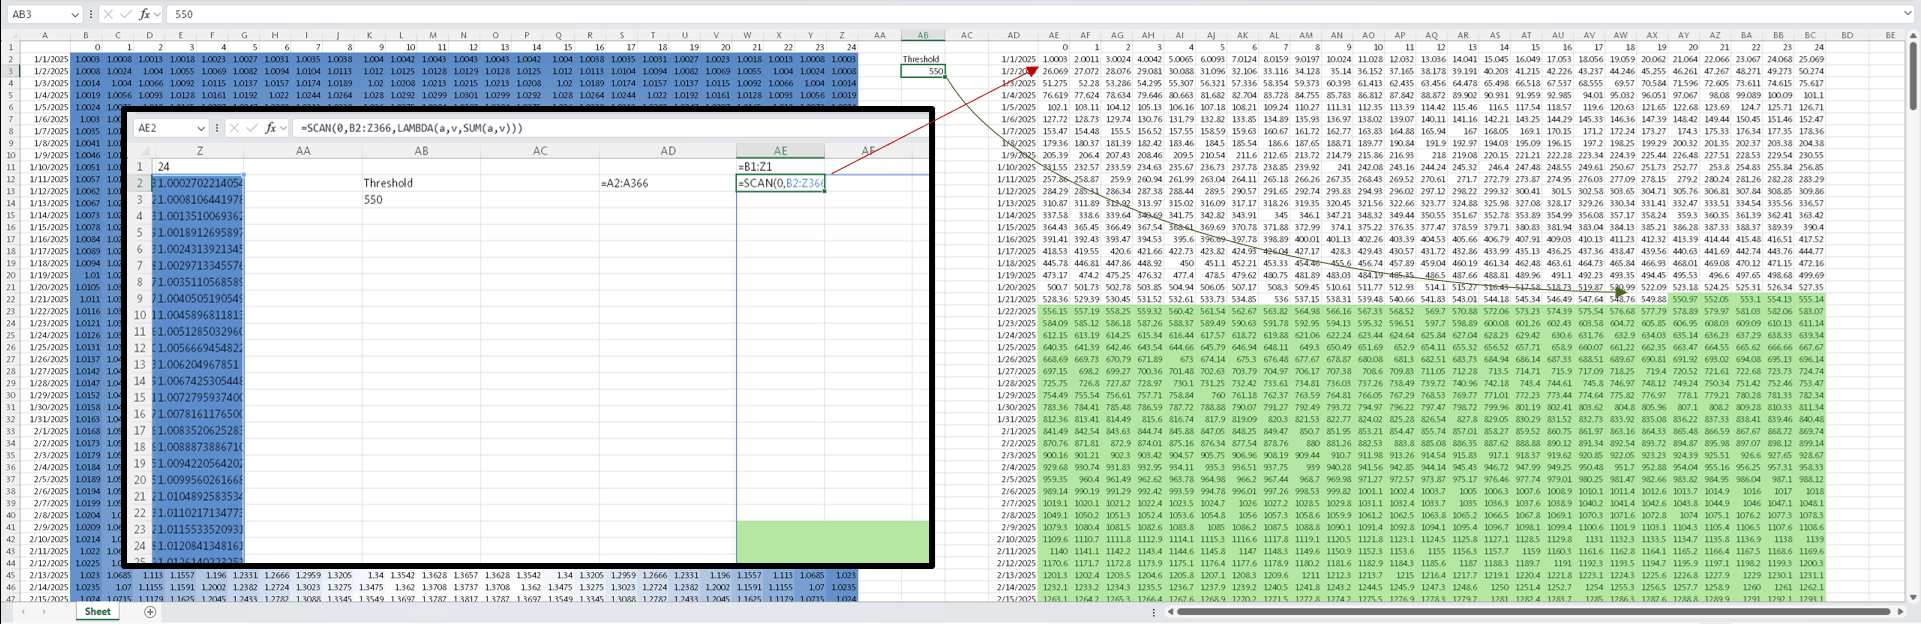Select column header AD
The height and width of the screenshot is (624, 1921).
1014,35
